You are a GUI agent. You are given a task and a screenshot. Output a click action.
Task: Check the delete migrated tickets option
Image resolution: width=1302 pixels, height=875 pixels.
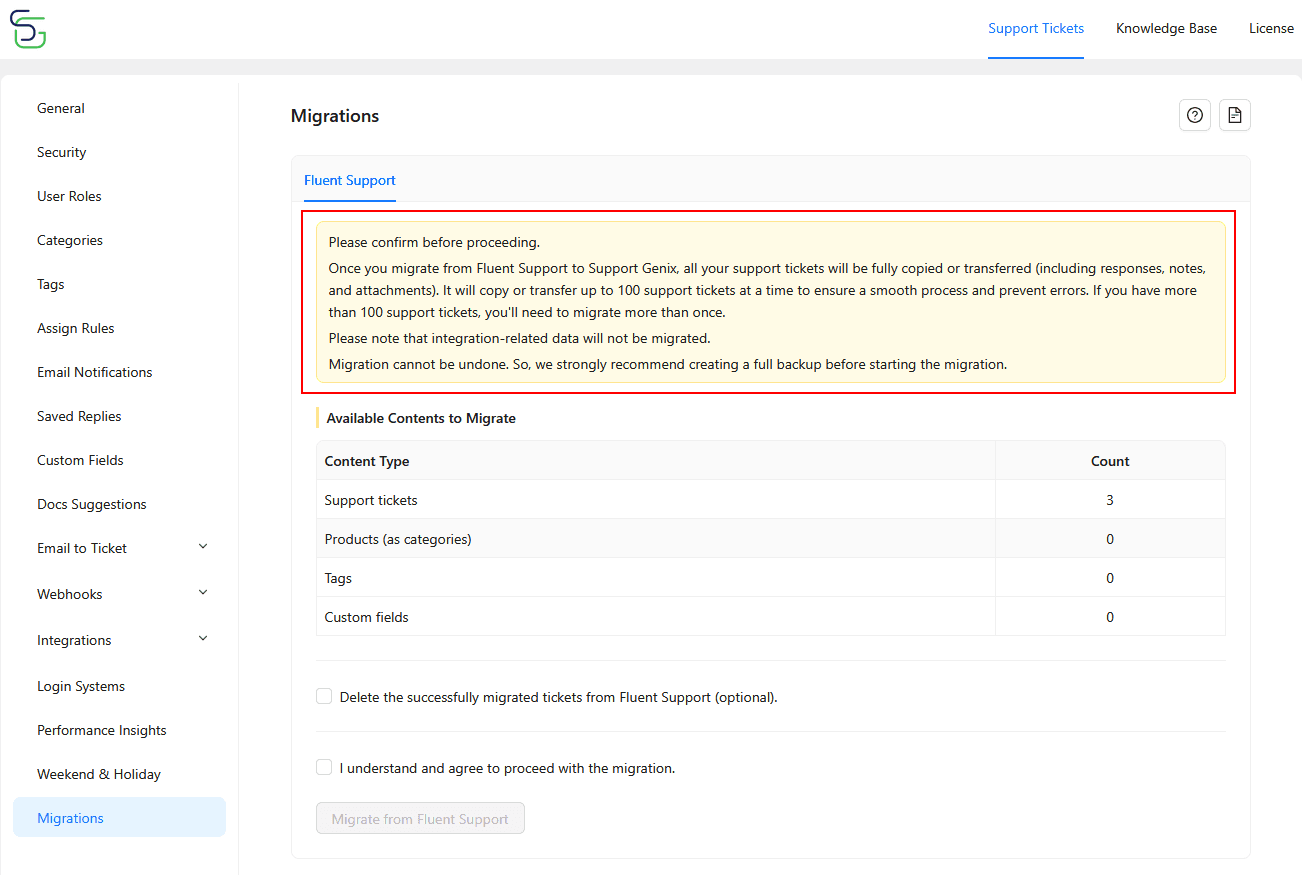(x=324, y=696)
